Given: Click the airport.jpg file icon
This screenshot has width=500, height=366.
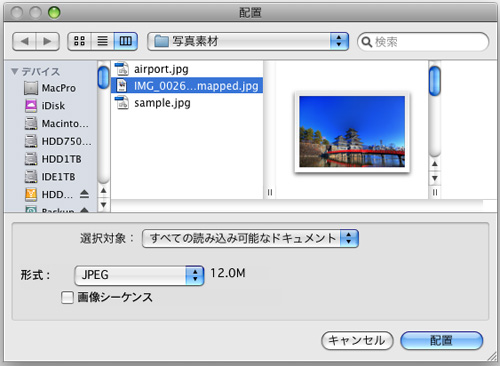Looking at the screenshot, I should (122, 69).
